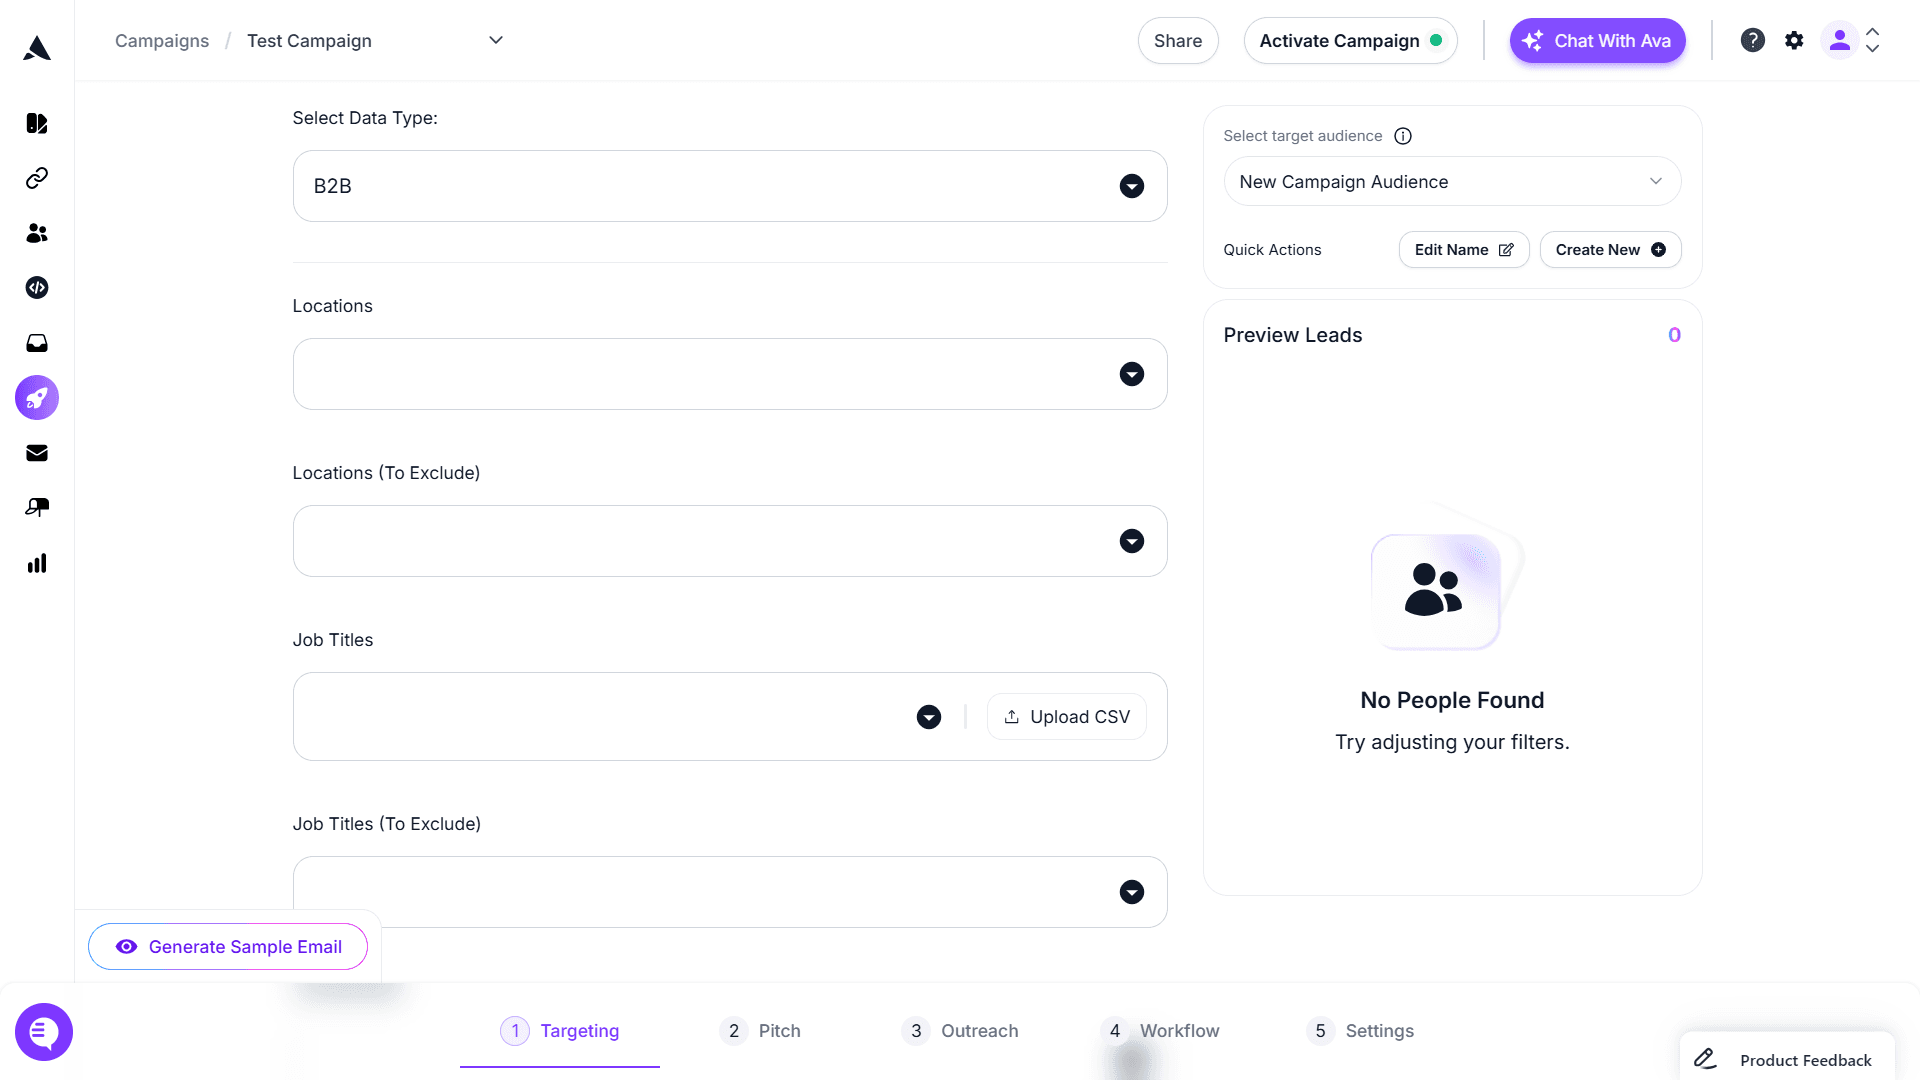
Task: Switch to the Pitch step tab
Action: click(x=760, y=1031)
